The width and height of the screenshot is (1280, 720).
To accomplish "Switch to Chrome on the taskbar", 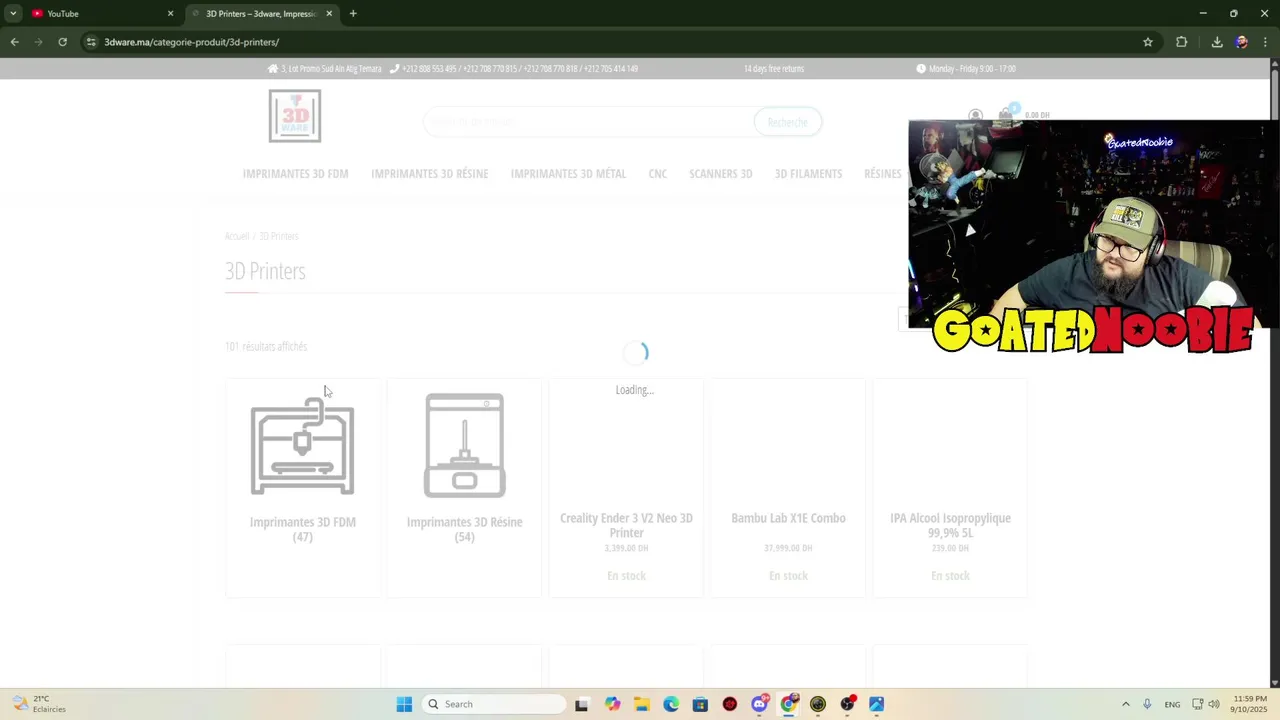I will coord(789,704).
